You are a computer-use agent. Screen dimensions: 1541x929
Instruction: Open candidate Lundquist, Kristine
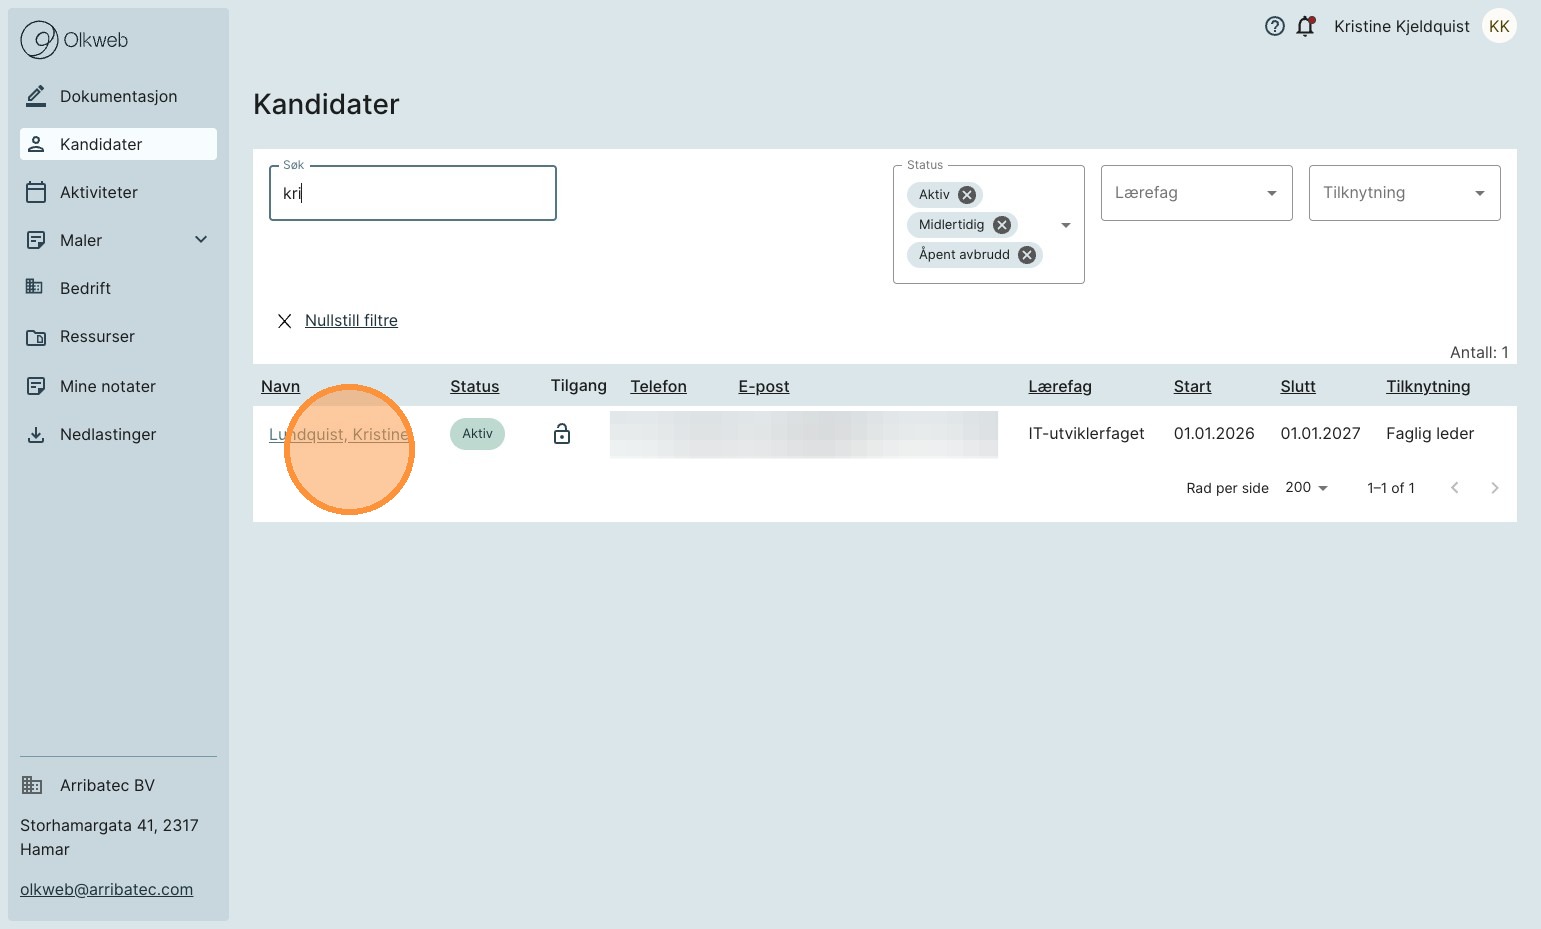(339, 435)
